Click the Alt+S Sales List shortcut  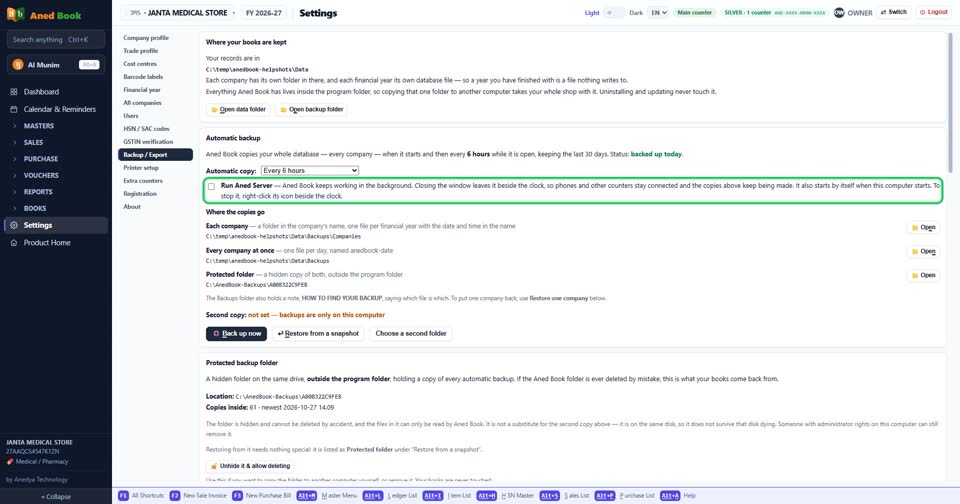[x=564, y=495]
